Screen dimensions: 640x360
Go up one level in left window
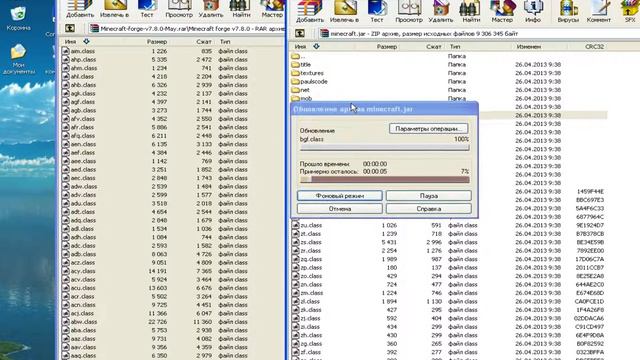pyautogui.click(x=70, y=28)
